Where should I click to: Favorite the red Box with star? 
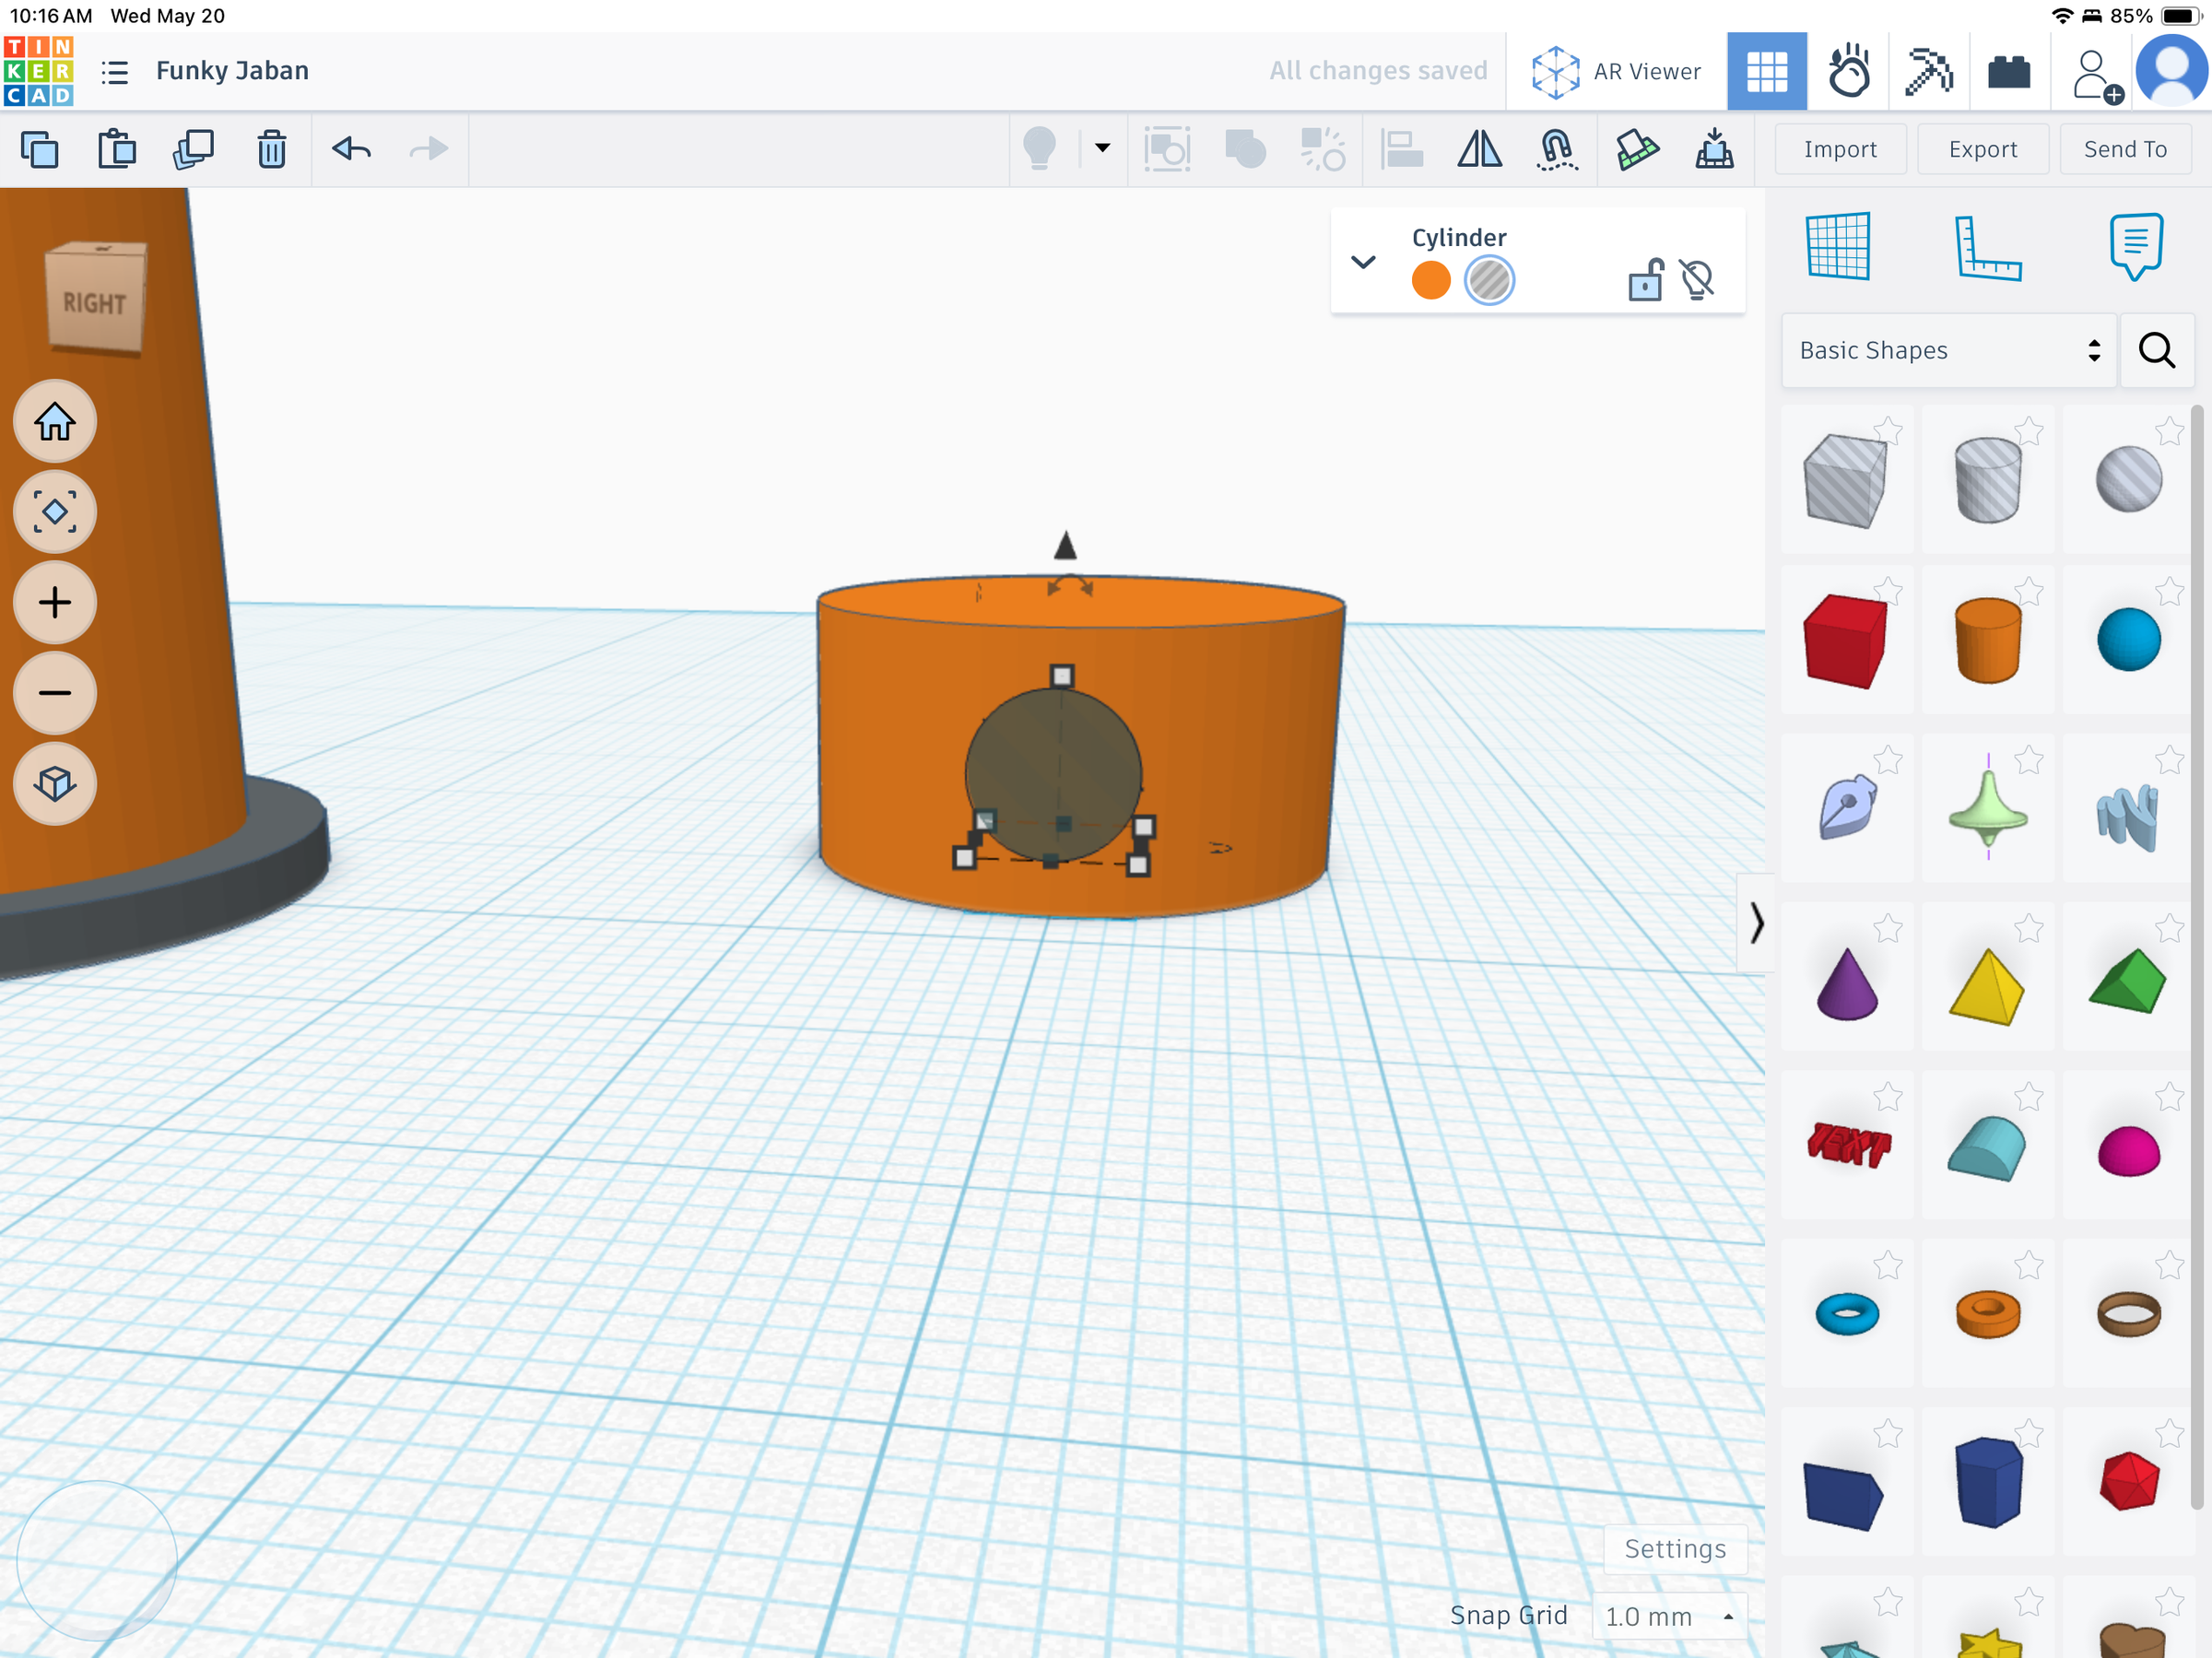point(1887,590)
